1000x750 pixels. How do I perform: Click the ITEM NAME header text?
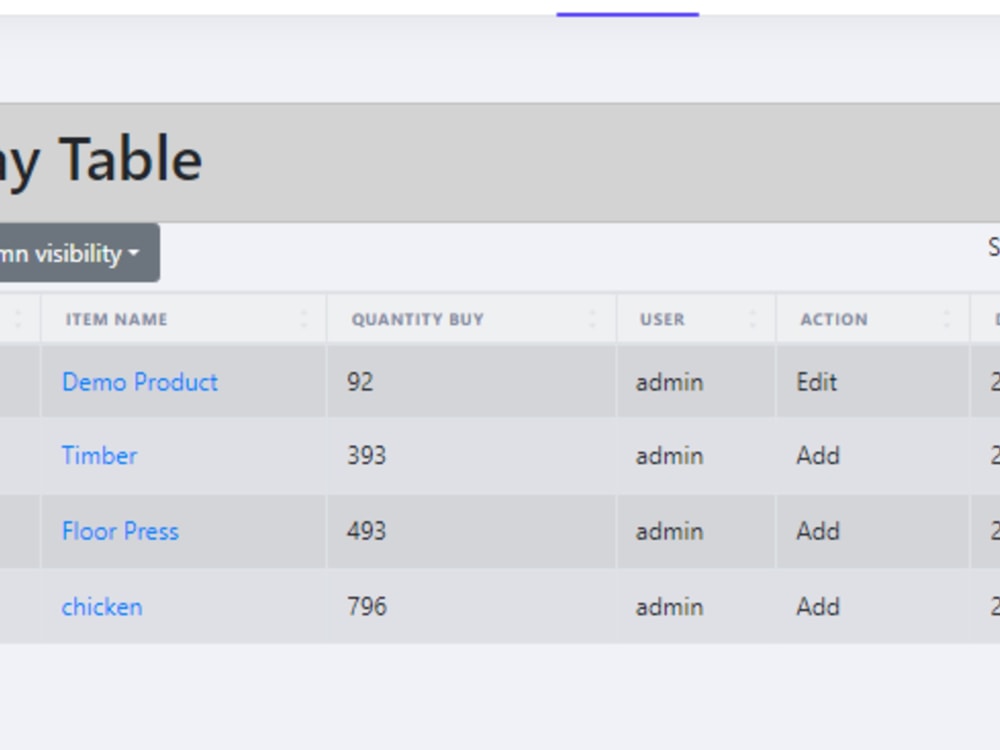pyautogui.click(x=117, y=319)
